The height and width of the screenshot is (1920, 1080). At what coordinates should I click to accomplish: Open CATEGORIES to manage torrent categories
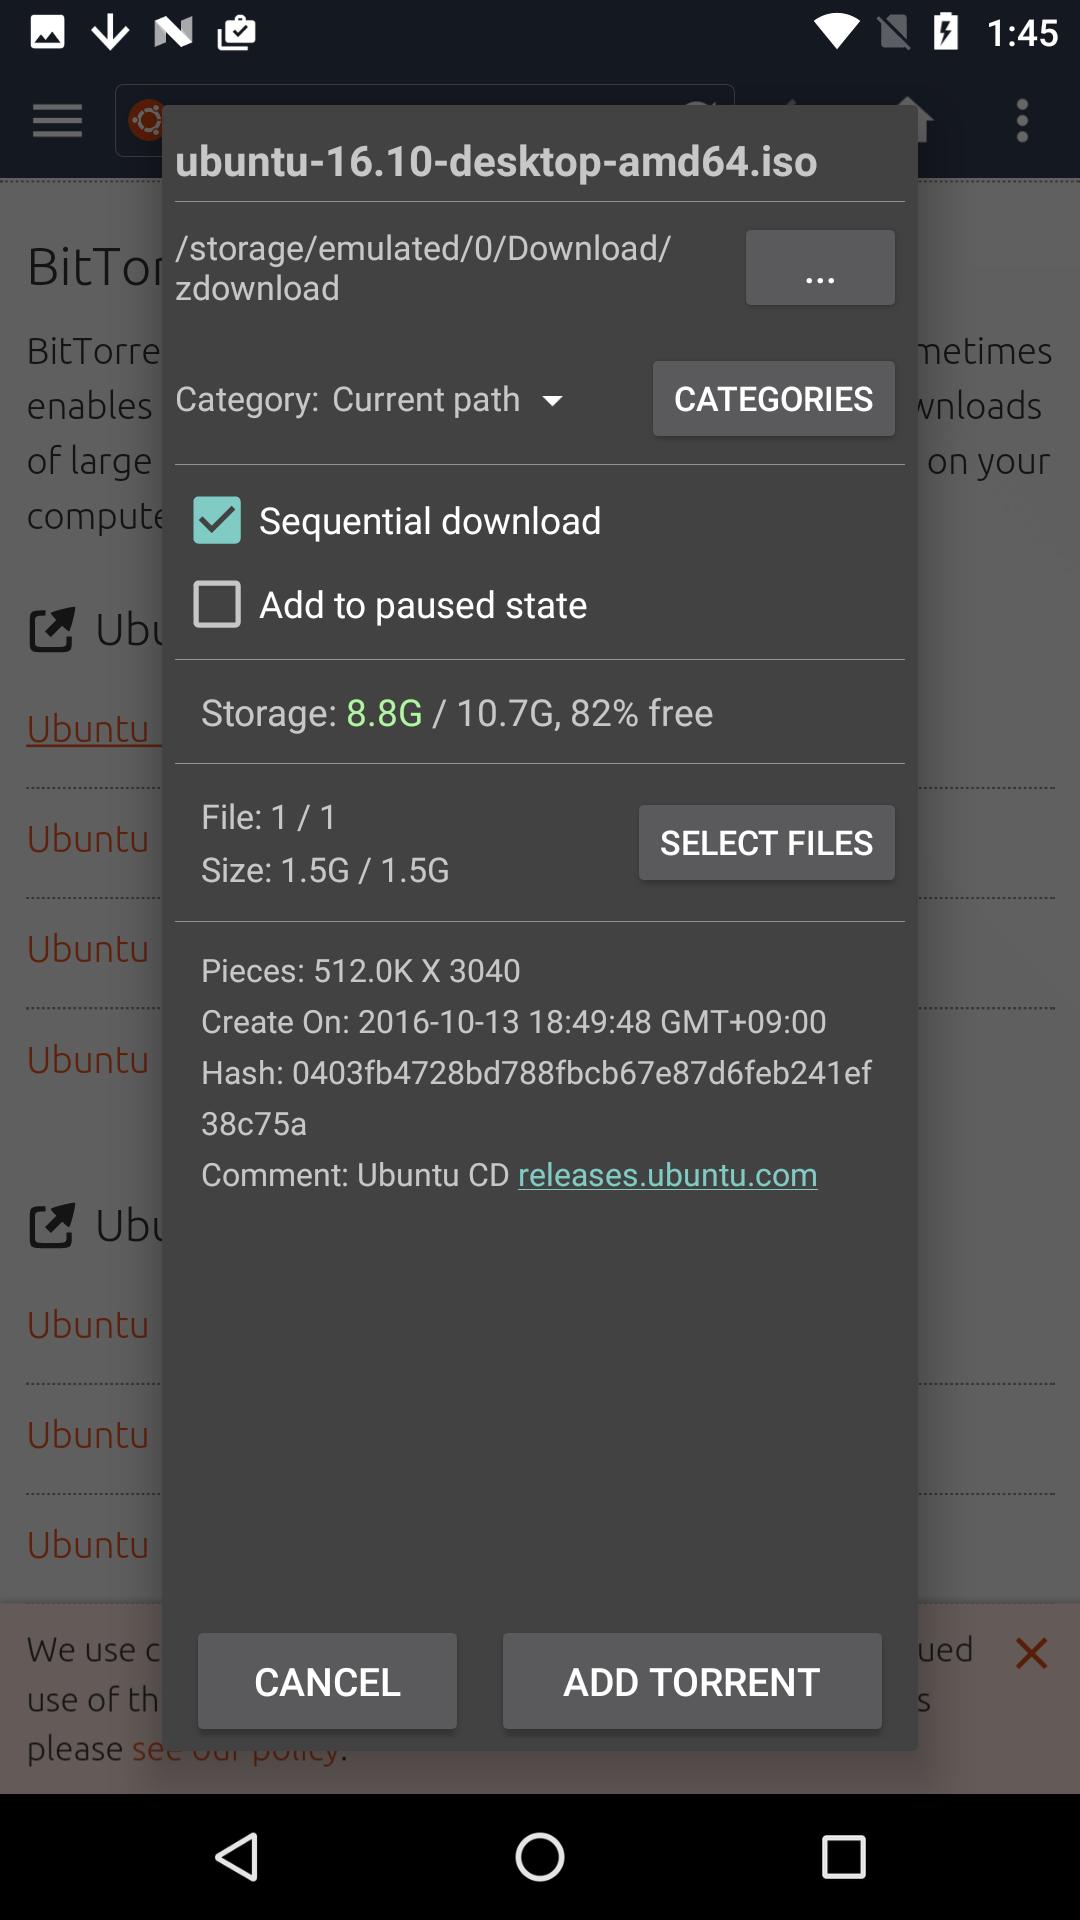[x=773, y=398]
